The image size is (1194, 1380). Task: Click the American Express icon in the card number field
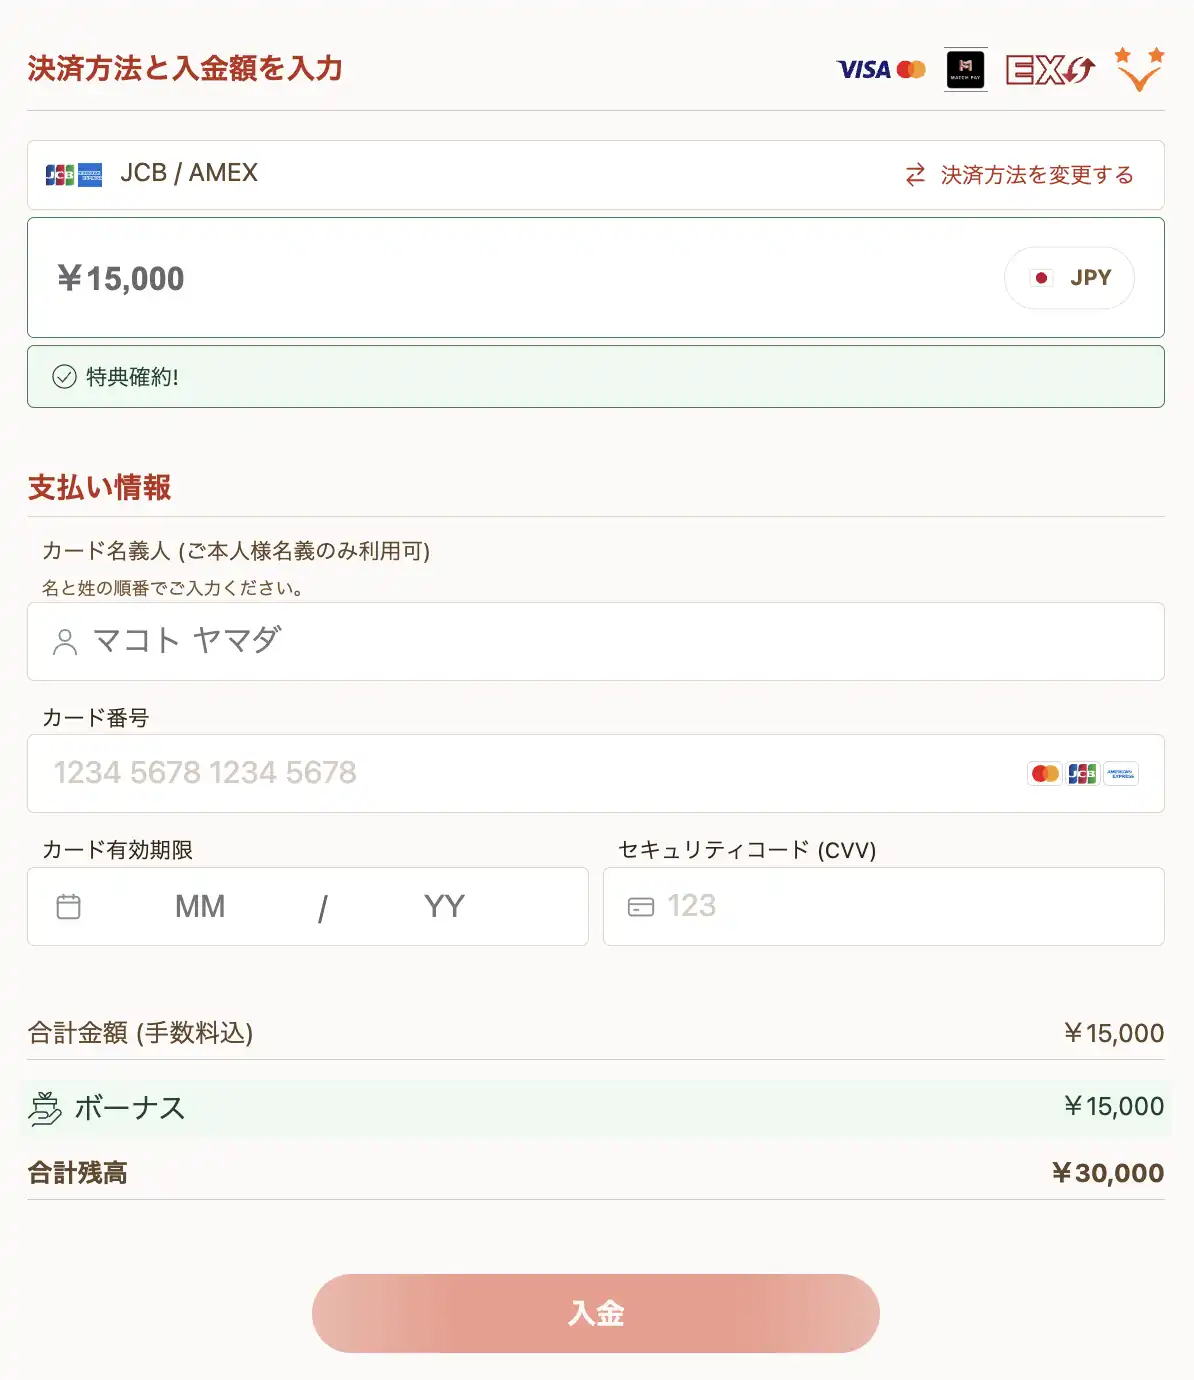pyautogui.click(x=1121, y=773)
